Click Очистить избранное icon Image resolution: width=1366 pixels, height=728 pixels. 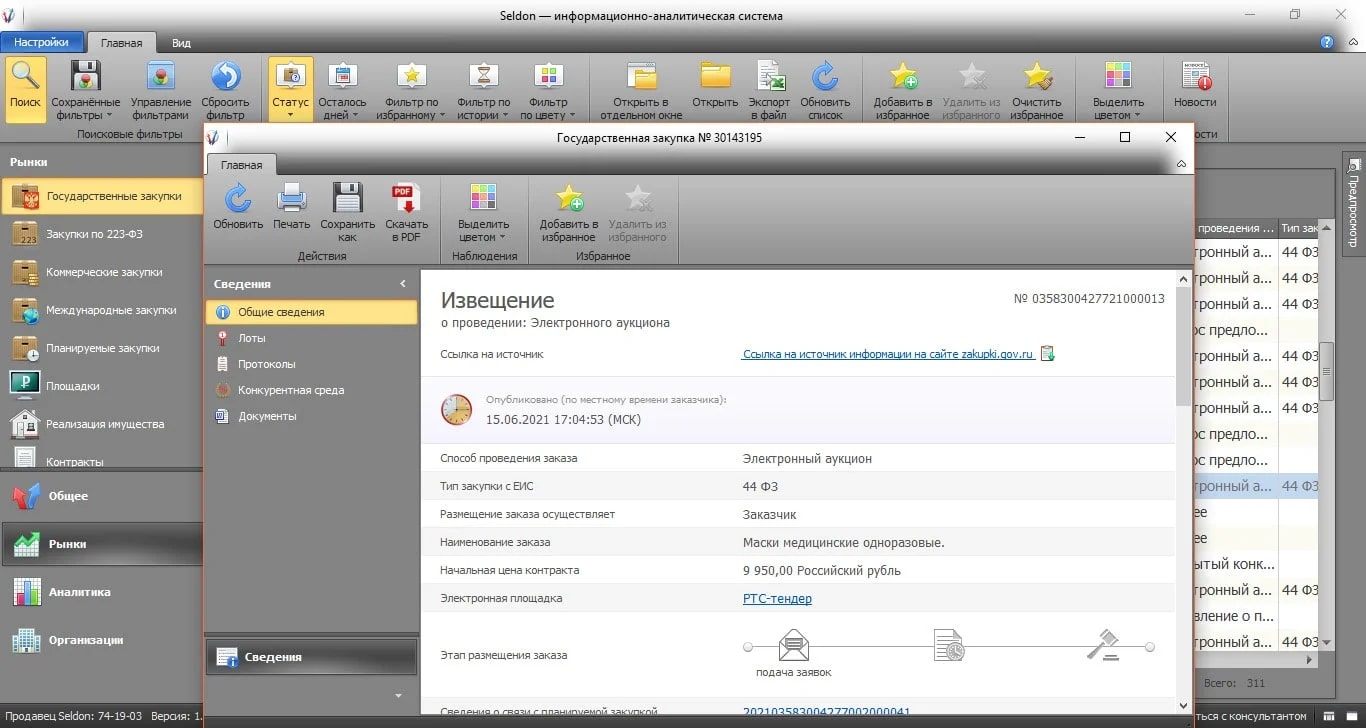click(x=1037, y=89)
